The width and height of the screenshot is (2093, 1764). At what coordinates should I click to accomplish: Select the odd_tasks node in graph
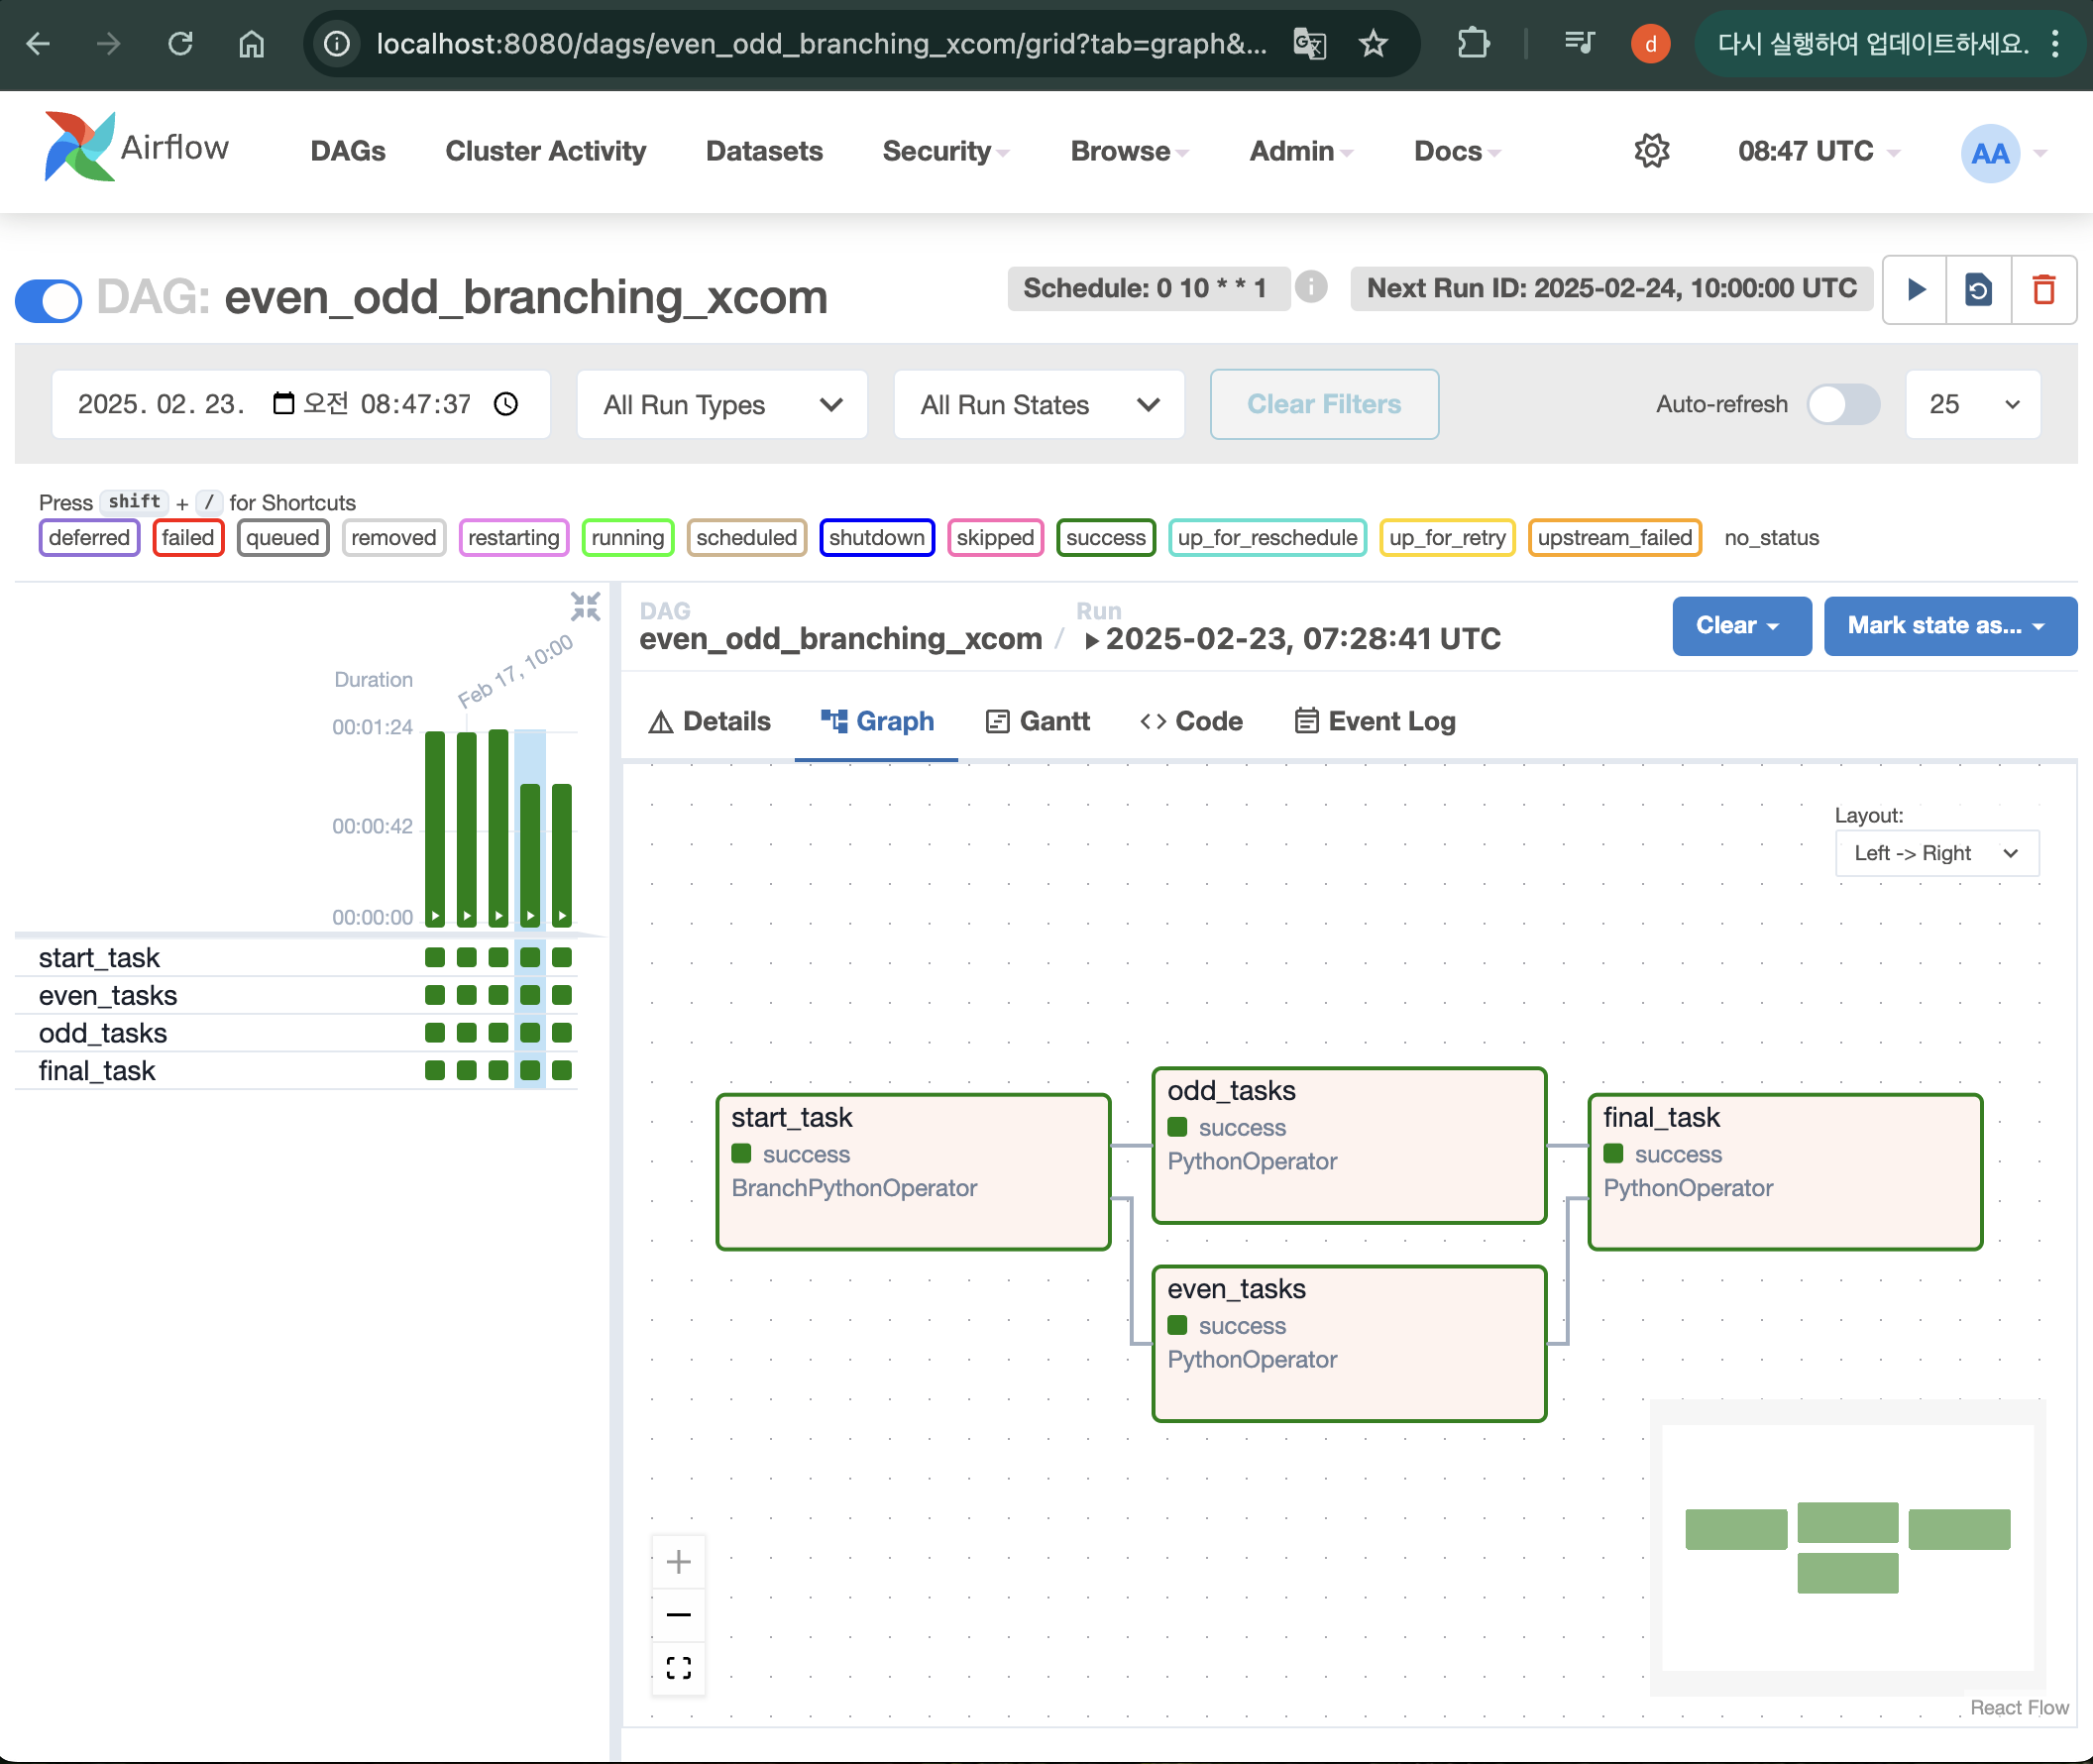tap(1348, 1145)
